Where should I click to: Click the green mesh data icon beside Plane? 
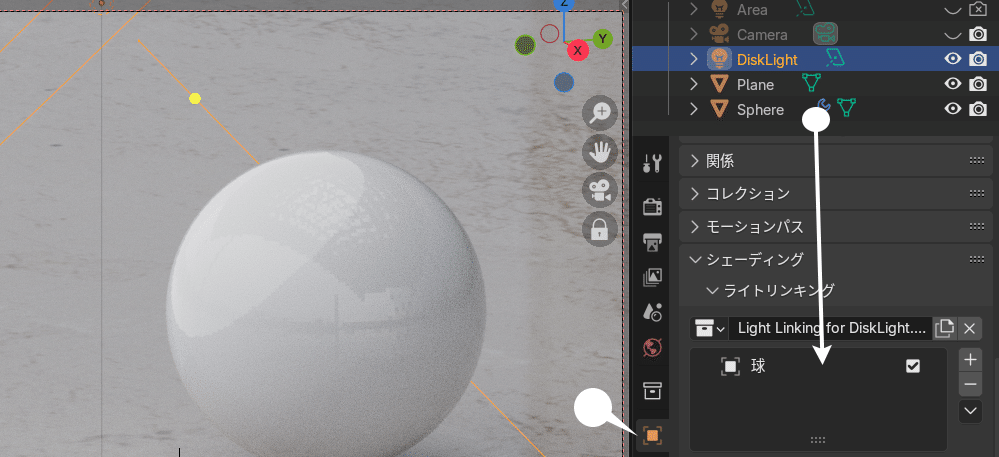pos(811,83)
